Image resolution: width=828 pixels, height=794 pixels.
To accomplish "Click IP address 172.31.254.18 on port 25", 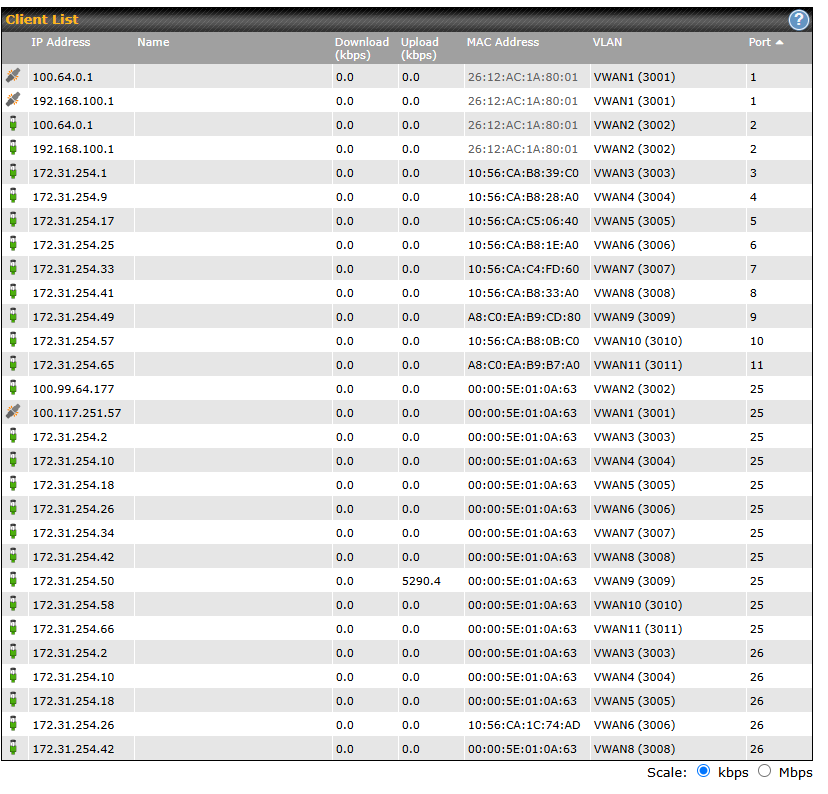I will pyautogui.click(x=73, y=485).
